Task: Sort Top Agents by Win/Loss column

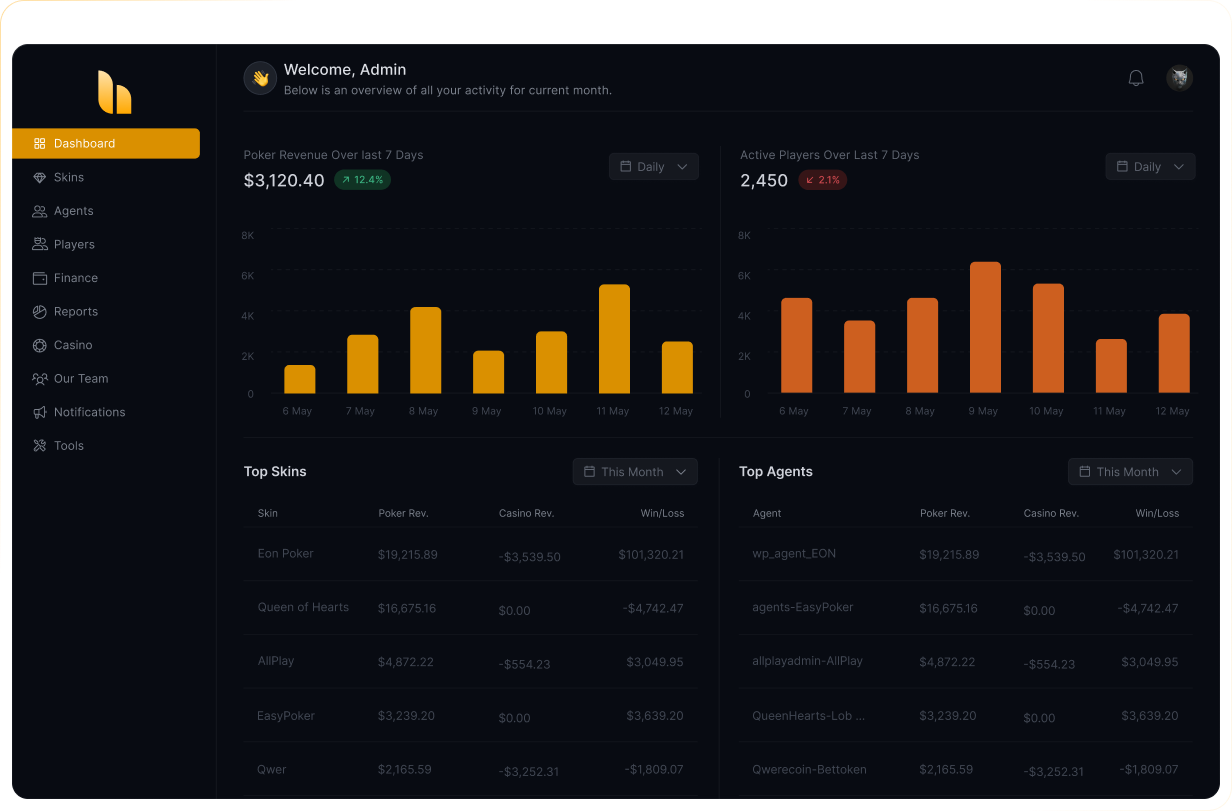Action: pyautogui.click(x=1157, y=514)
